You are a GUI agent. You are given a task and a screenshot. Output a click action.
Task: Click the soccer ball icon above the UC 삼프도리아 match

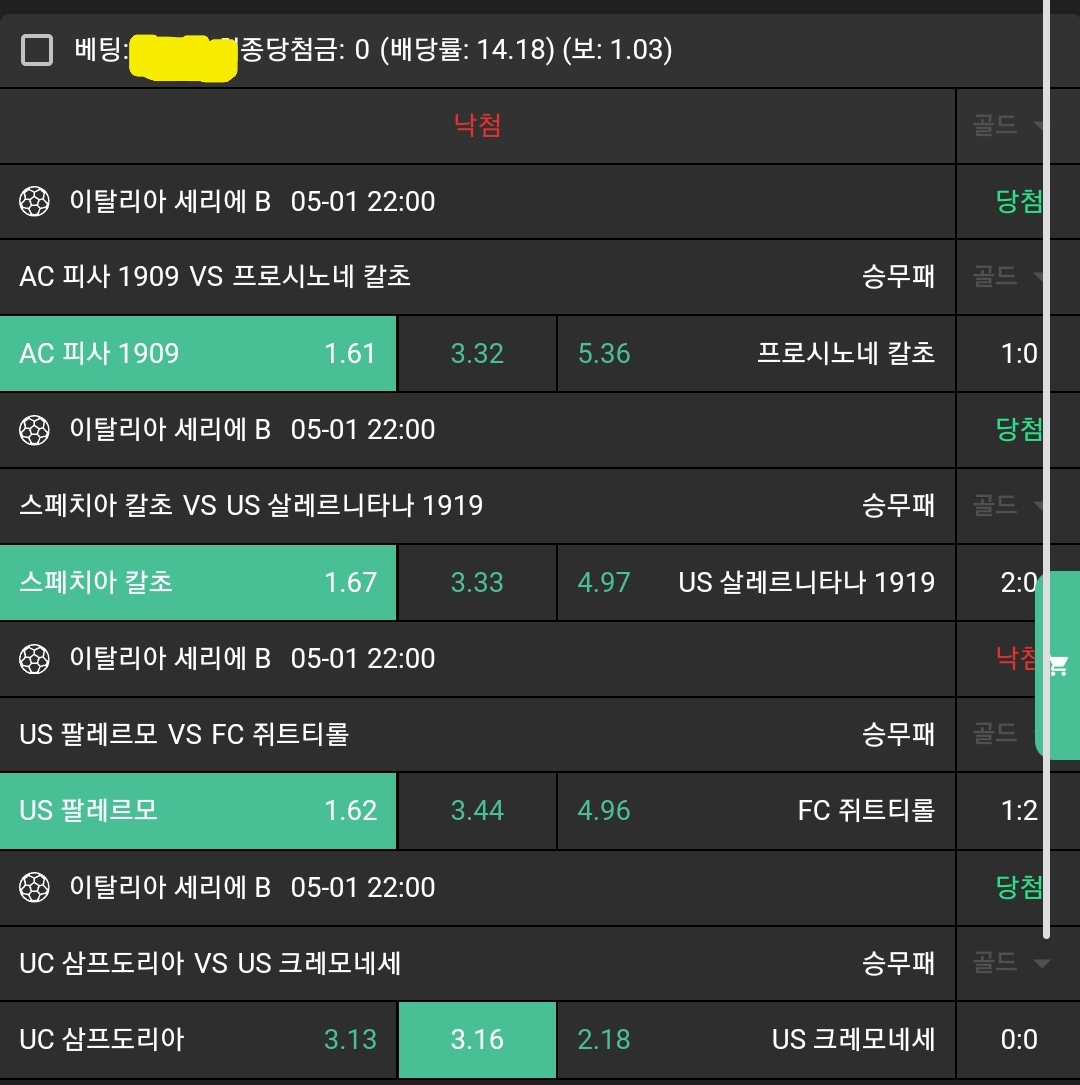pyautogui.click(x=34, y=887)
